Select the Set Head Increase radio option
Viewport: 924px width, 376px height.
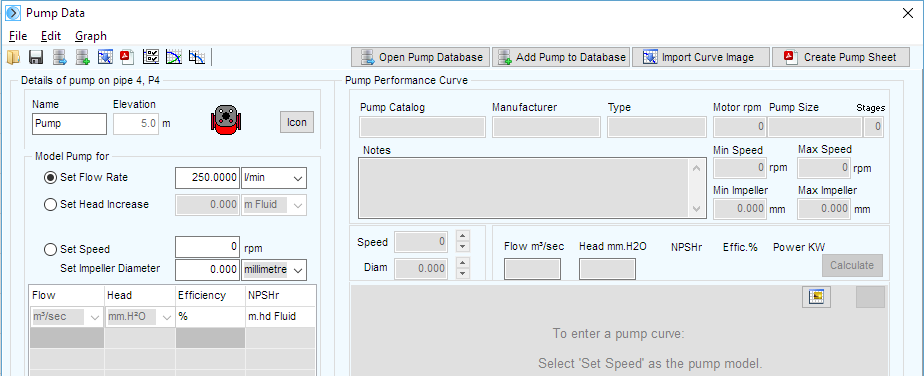(51, 205)
